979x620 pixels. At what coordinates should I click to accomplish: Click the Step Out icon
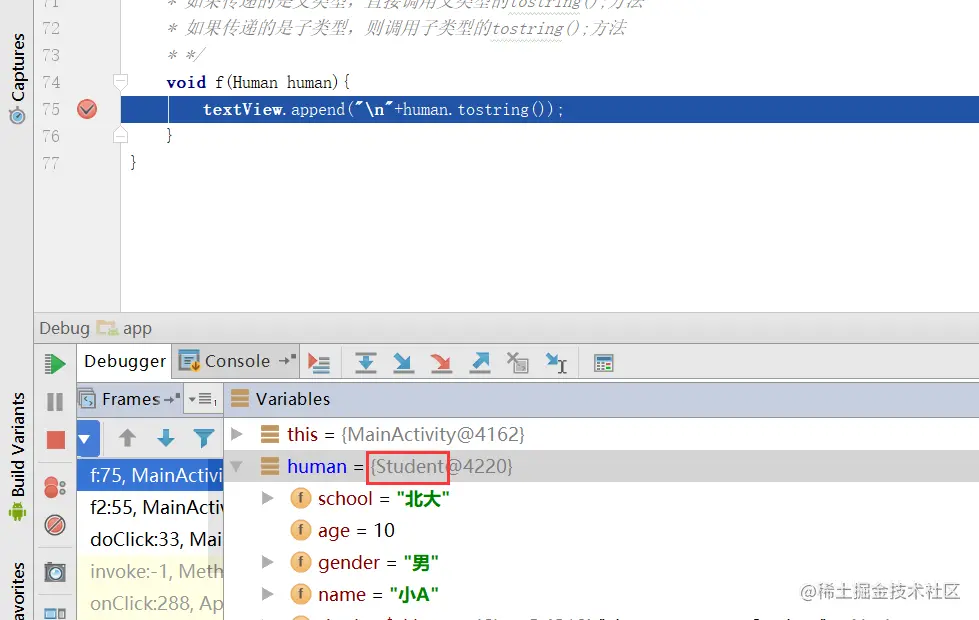(480, 363)
